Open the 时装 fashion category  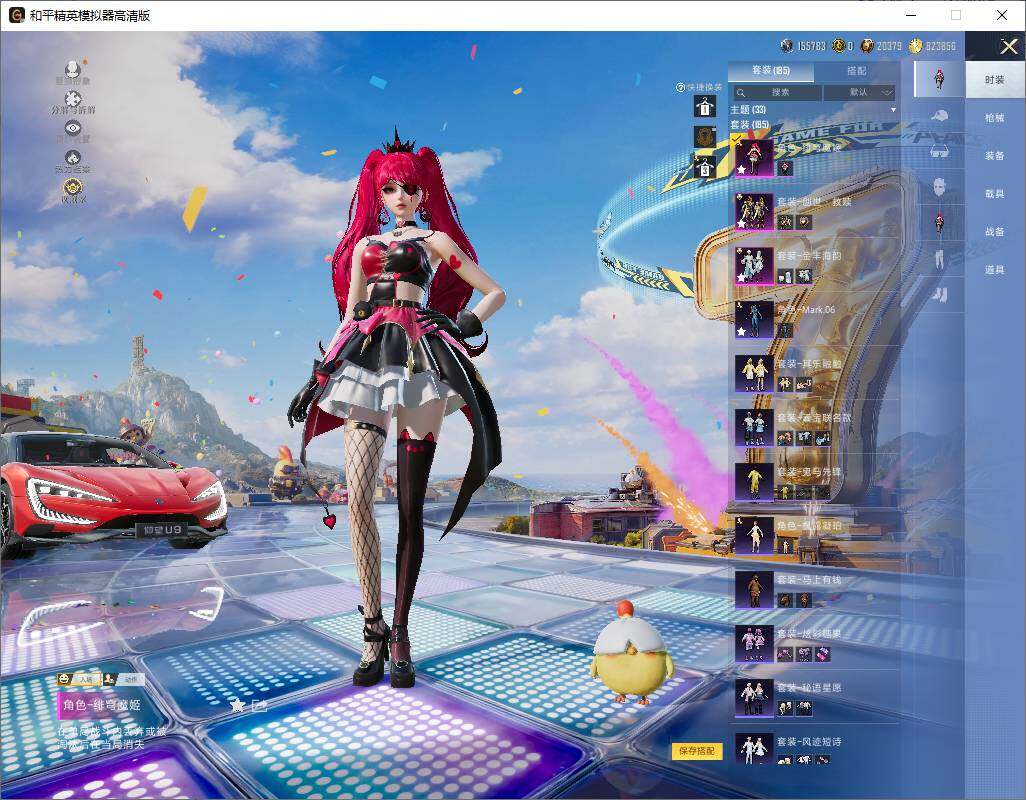click(x=995, y=80)
